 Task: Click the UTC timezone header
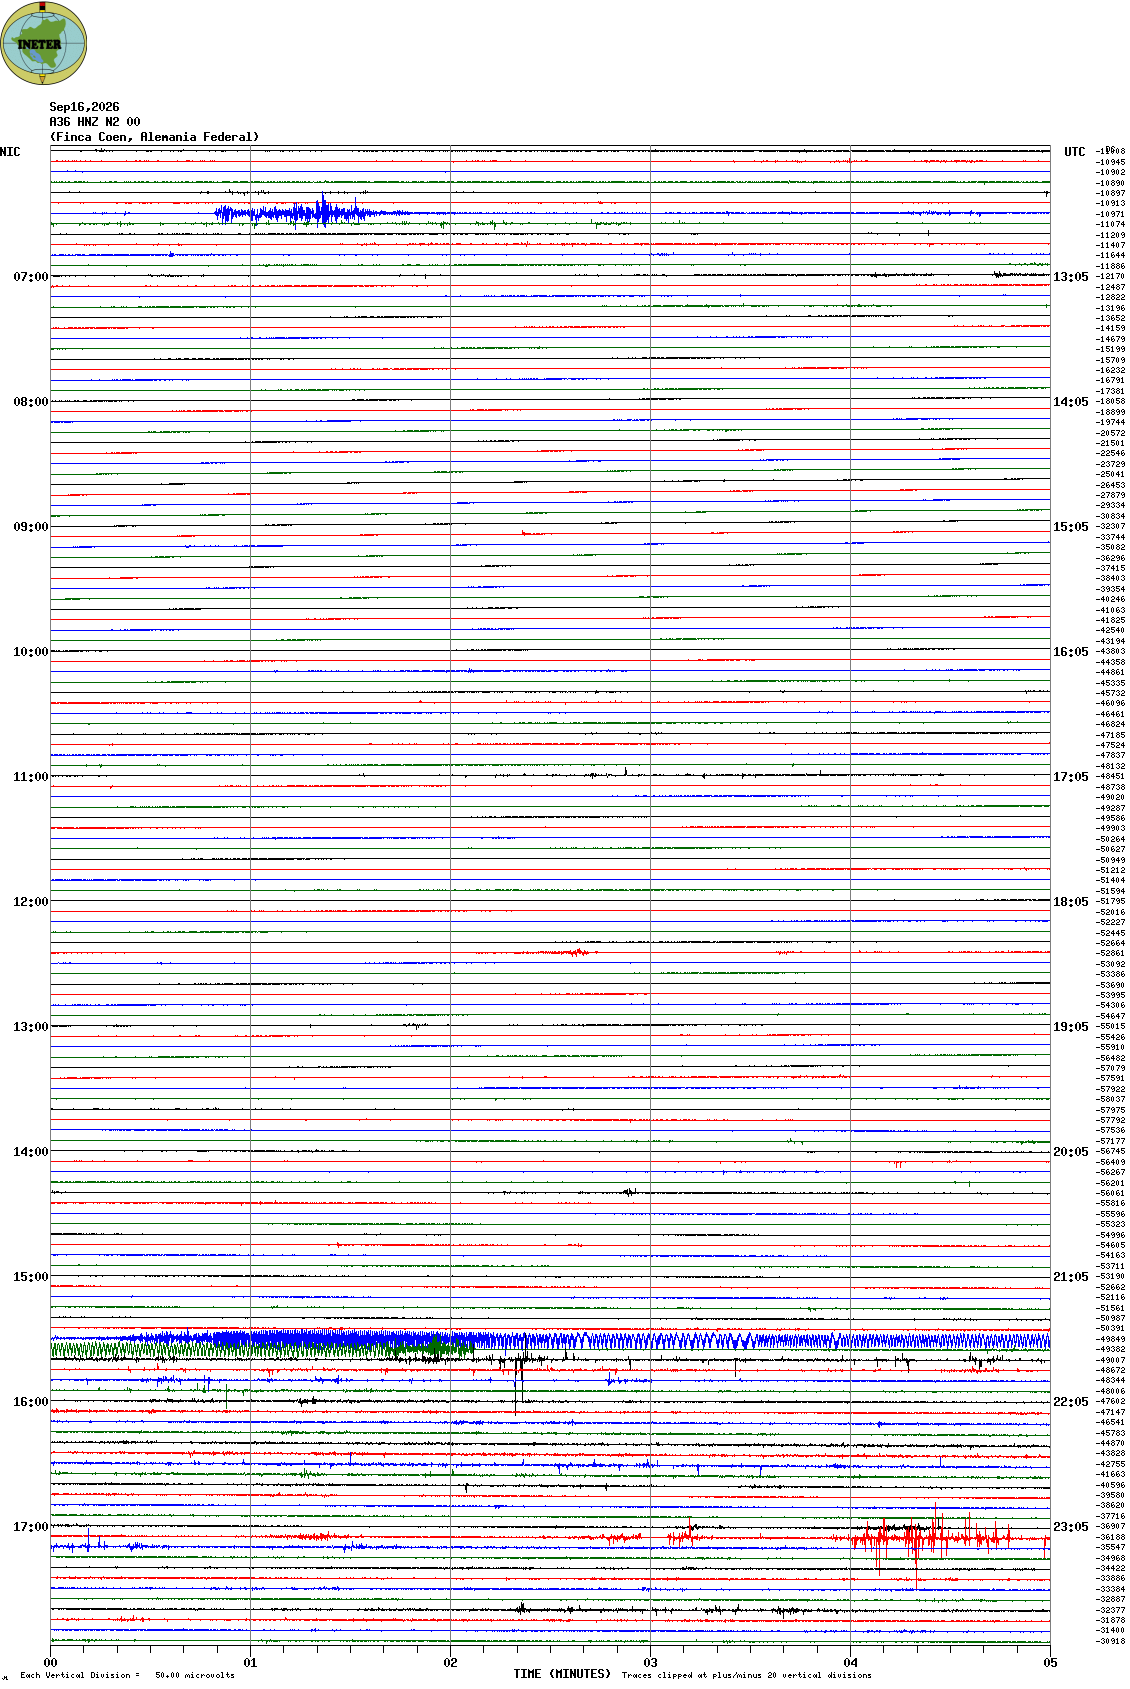click(x=1075, y=152)
